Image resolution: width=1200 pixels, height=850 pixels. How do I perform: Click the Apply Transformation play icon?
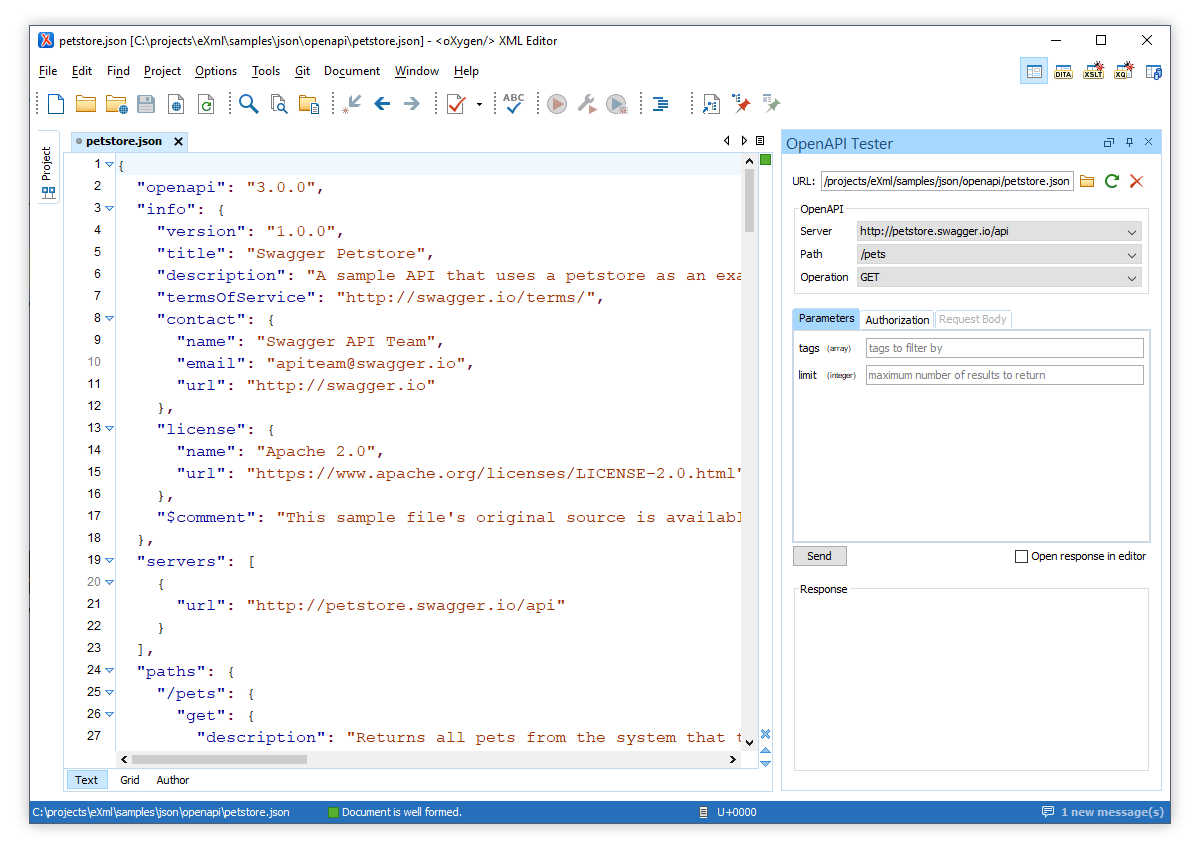click(557, 103)
